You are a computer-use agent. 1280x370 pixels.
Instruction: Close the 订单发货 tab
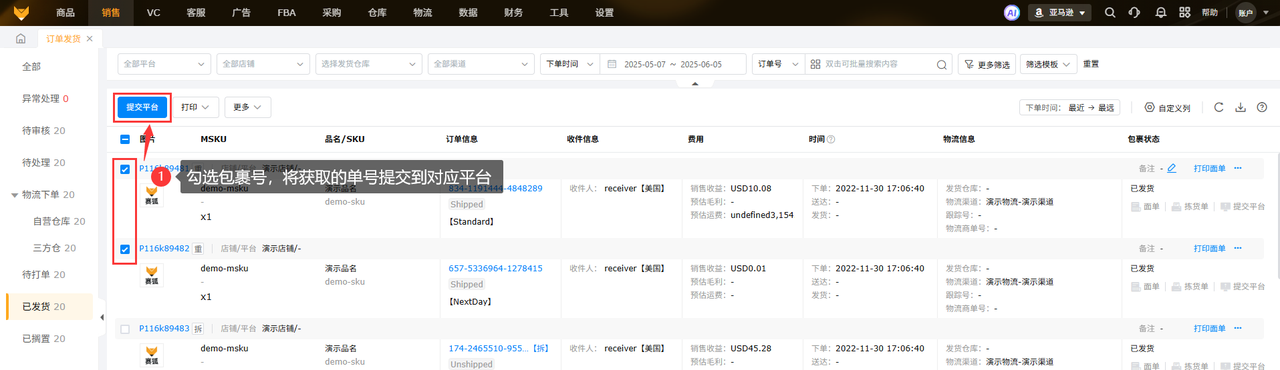(89, 38)
